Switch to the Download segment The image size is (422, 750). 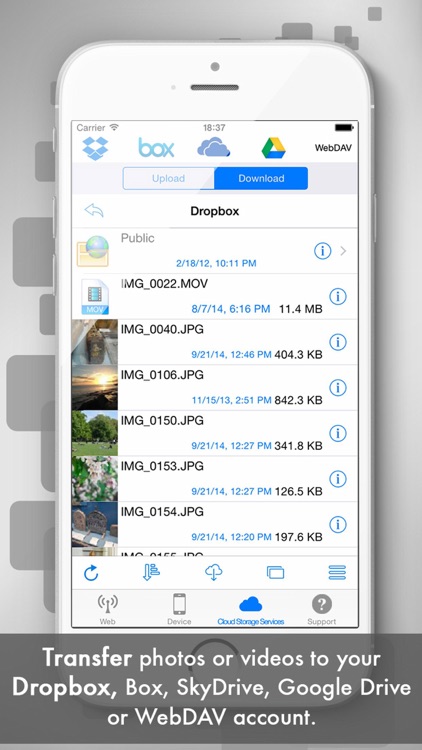click(x=261, y=178)
